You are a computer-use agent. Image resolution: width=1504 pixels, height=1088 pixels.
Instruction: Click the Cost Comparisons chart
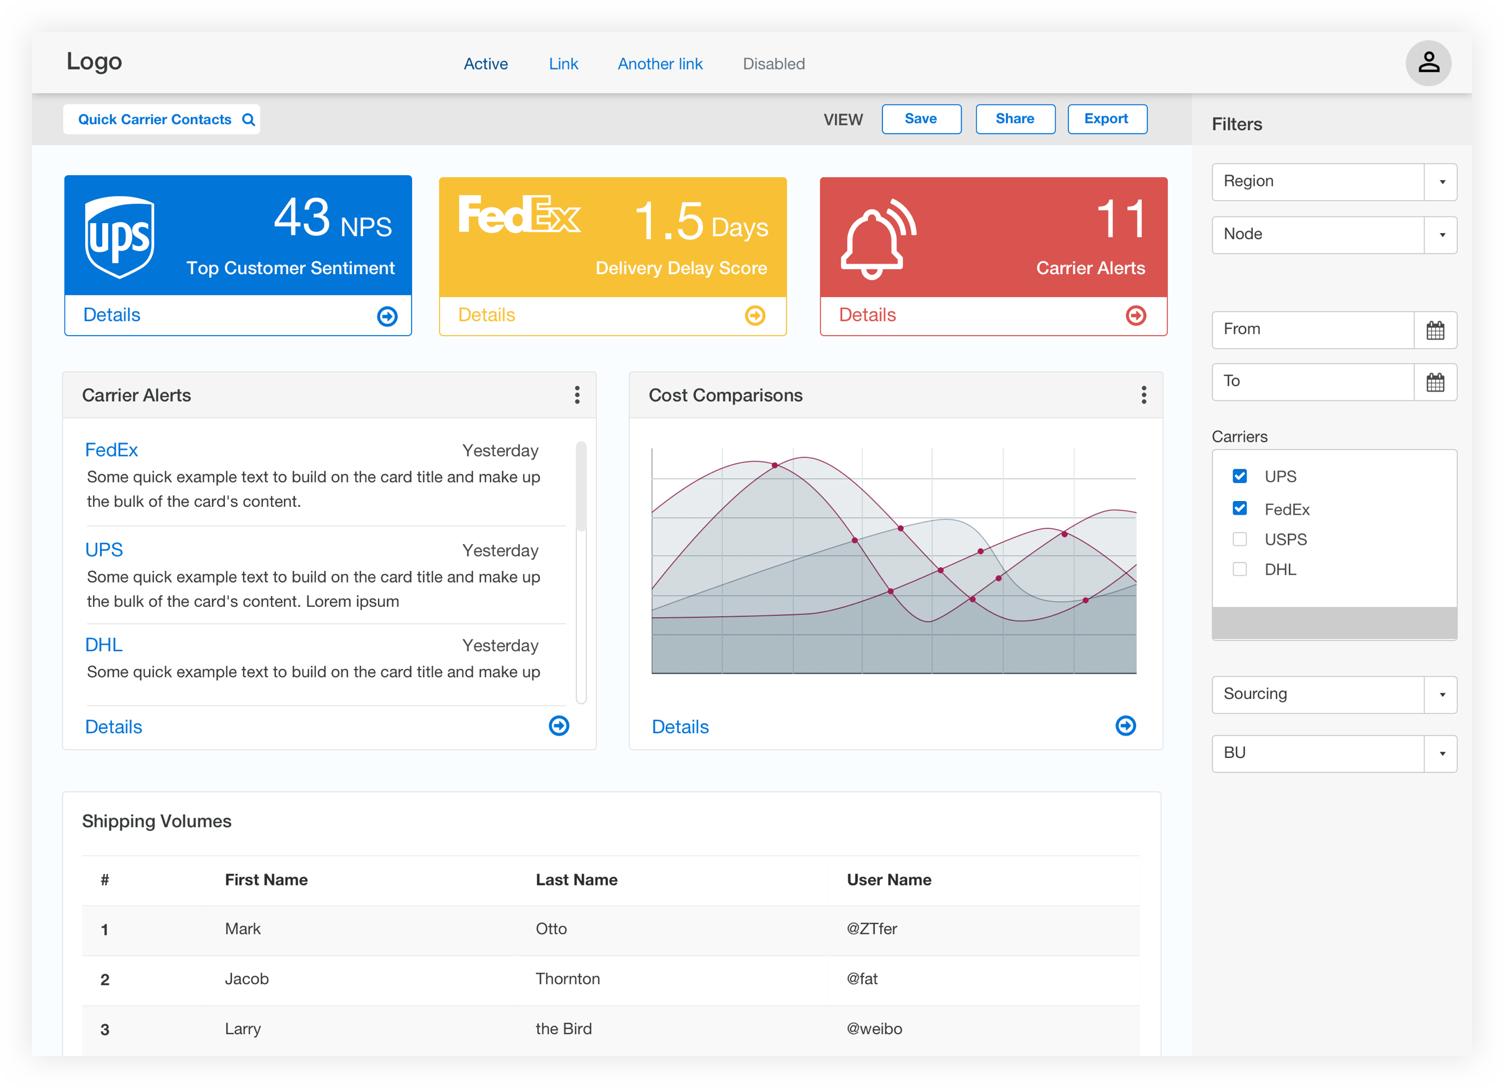[x=894, y=561]
